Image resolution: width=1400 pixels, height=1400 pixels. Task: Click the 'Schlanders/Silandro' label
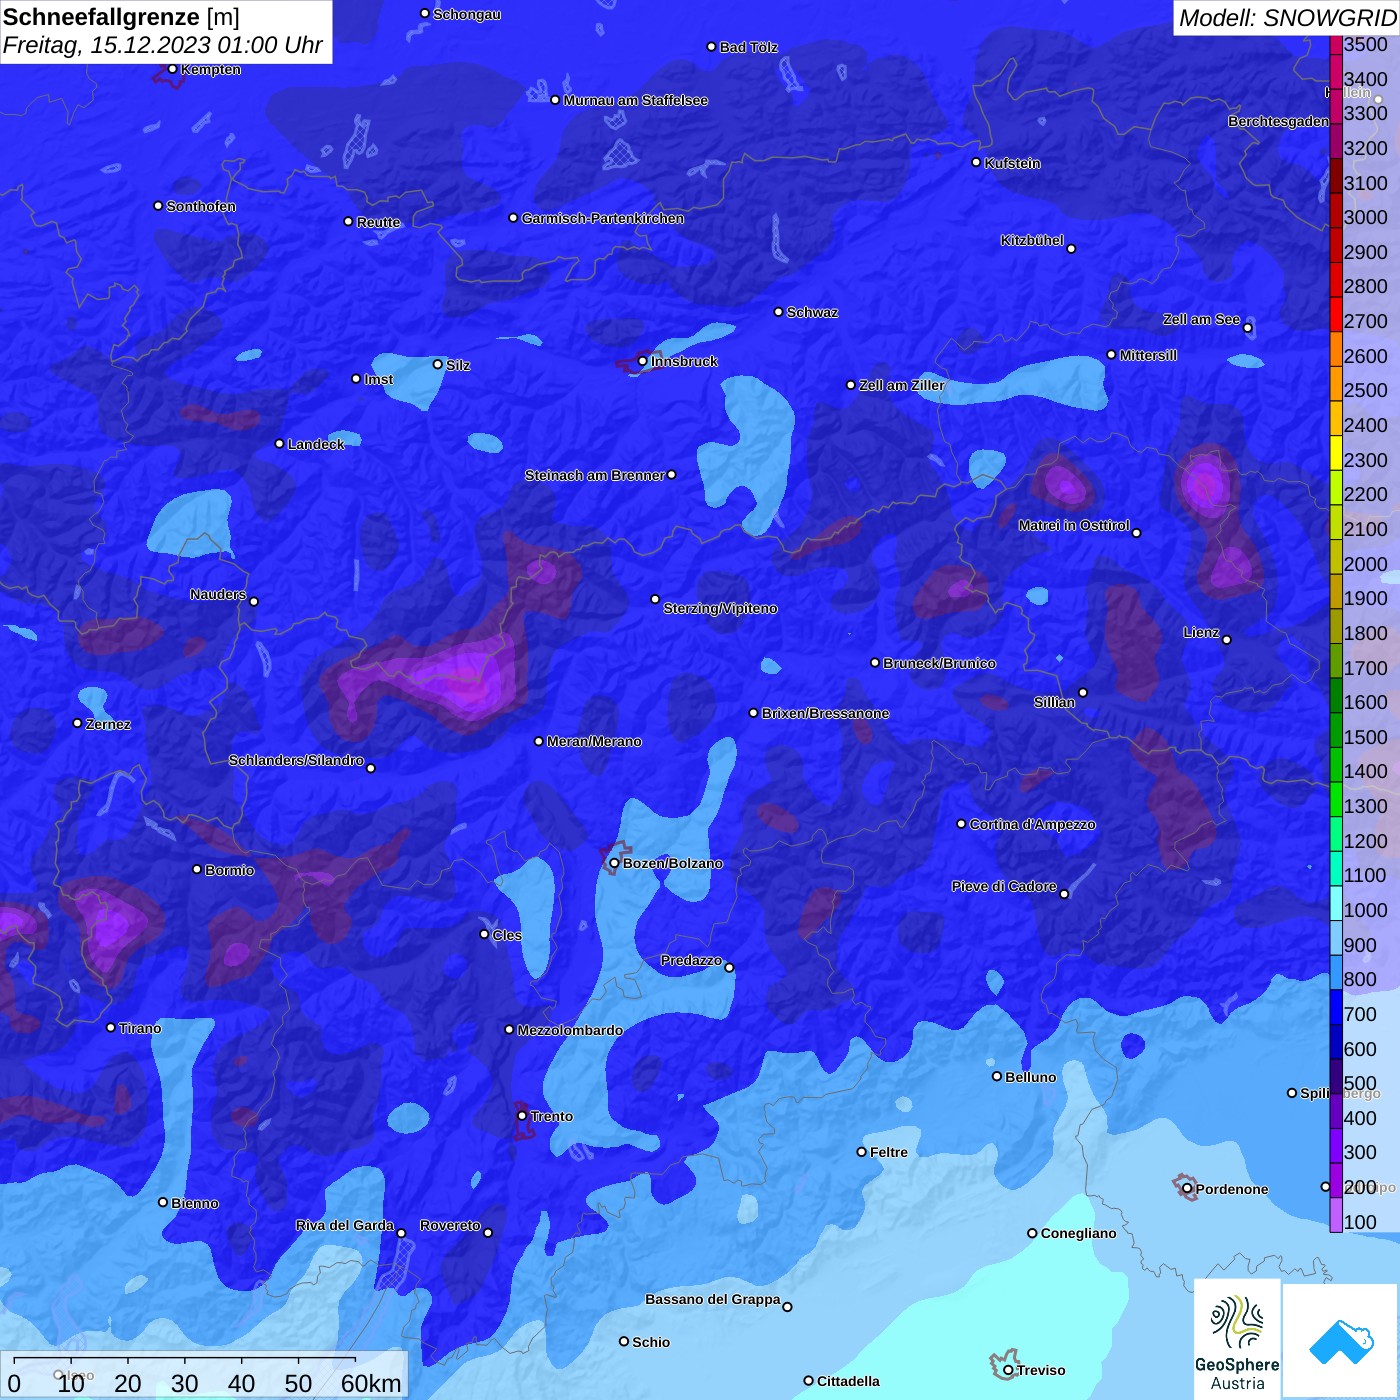[x=296, y=760]
